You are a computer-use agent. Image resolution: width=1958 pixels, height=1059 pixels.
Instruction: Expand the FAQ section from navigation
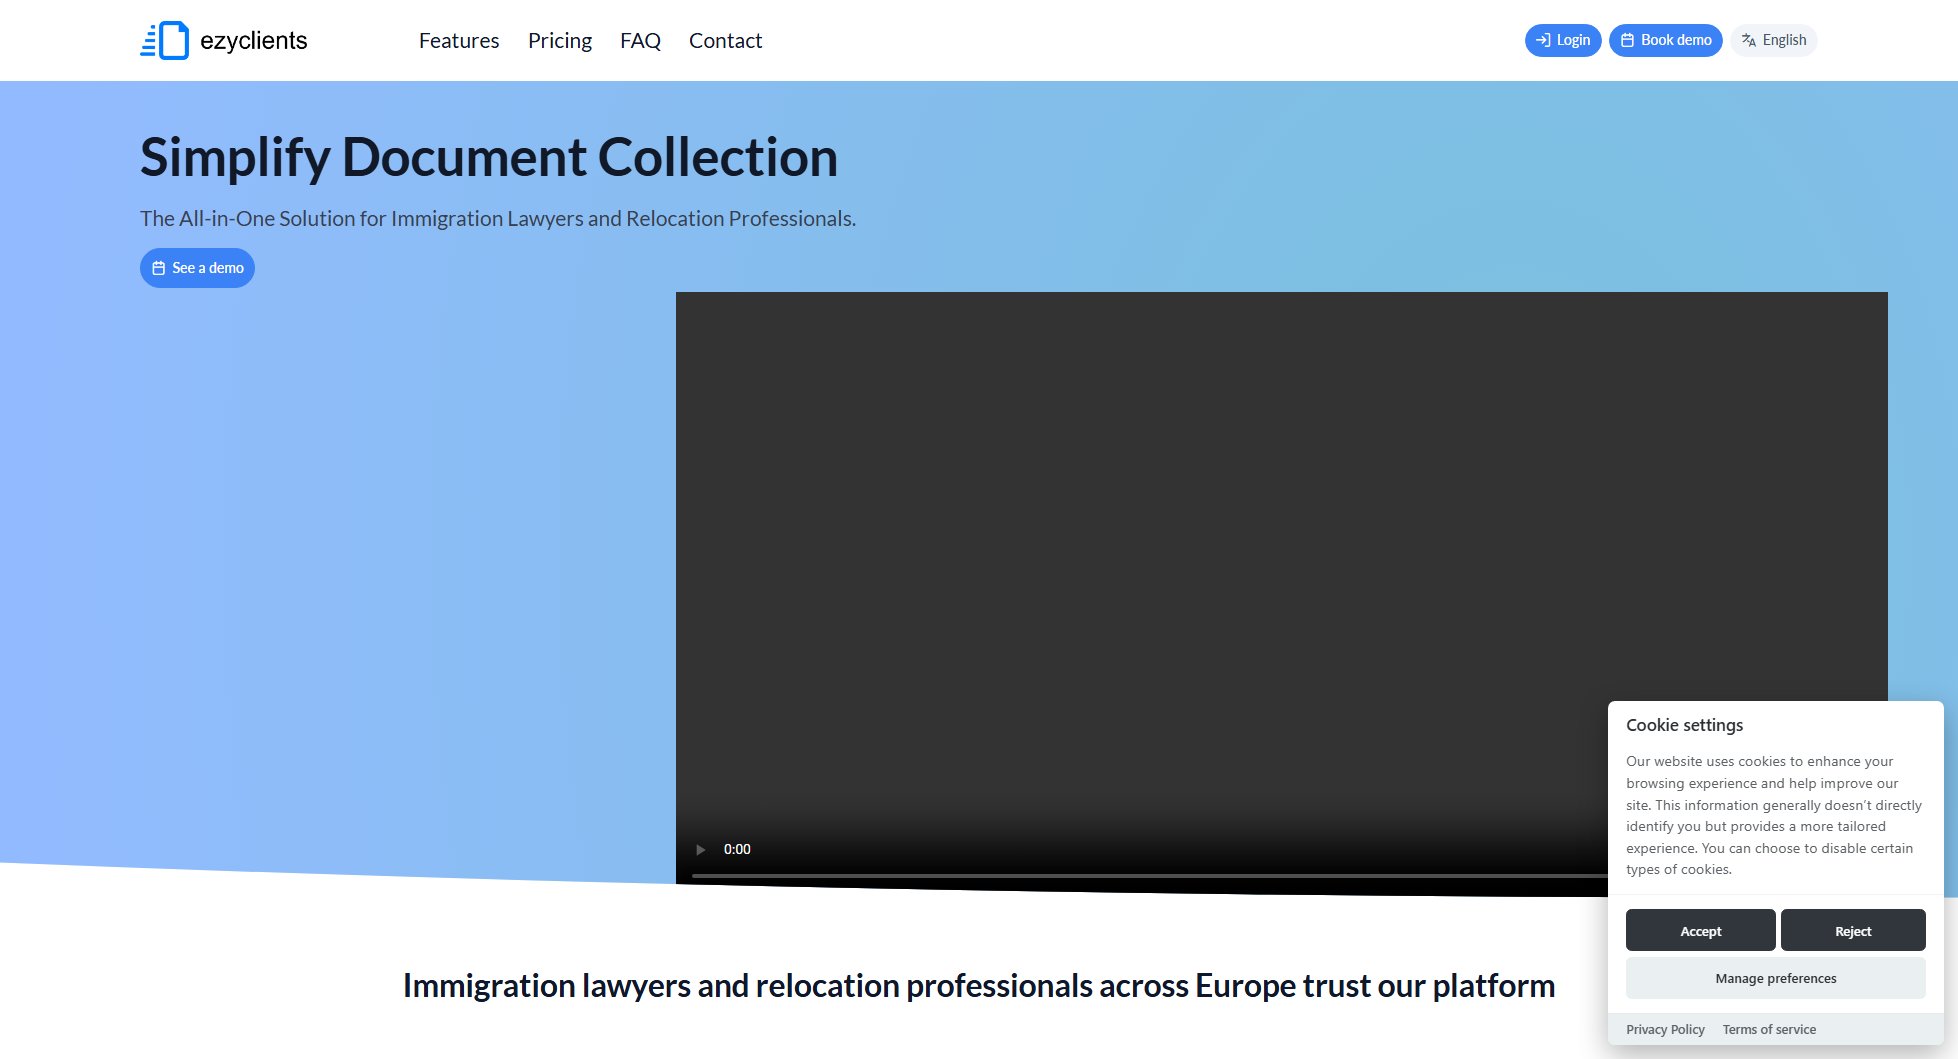coord(640,40)
